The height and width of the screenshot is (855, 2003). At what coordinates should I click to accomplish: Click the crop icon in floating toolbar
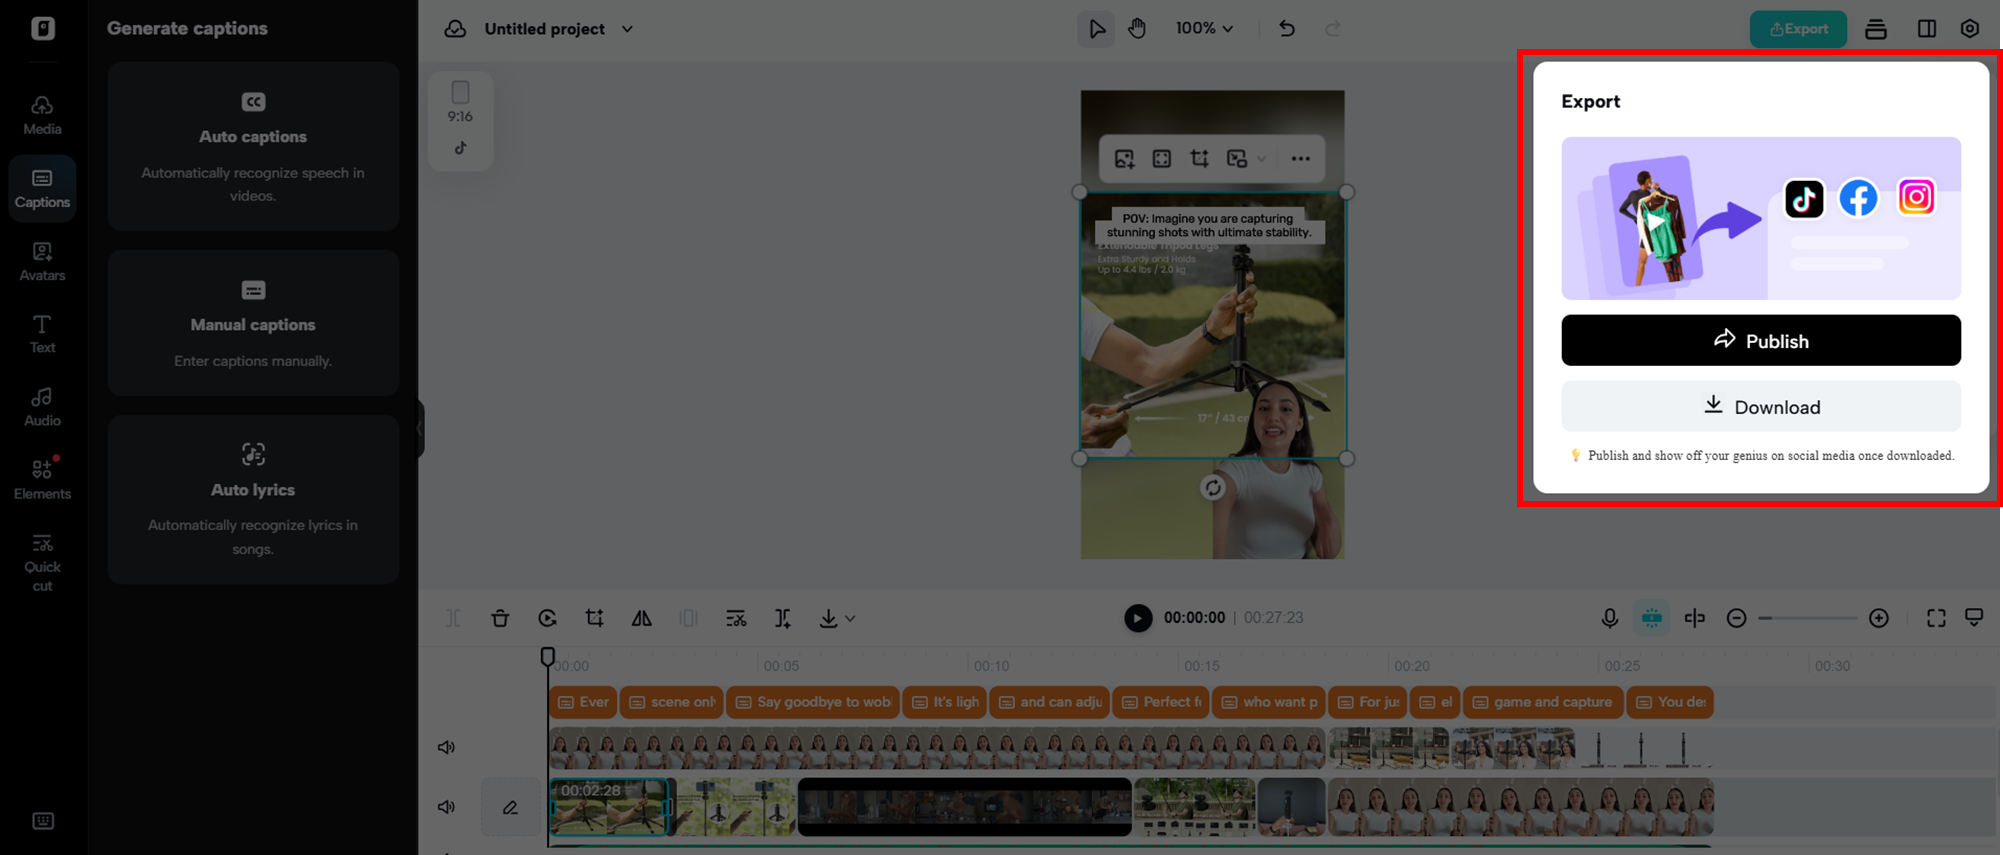click(x=1199, y=159)
